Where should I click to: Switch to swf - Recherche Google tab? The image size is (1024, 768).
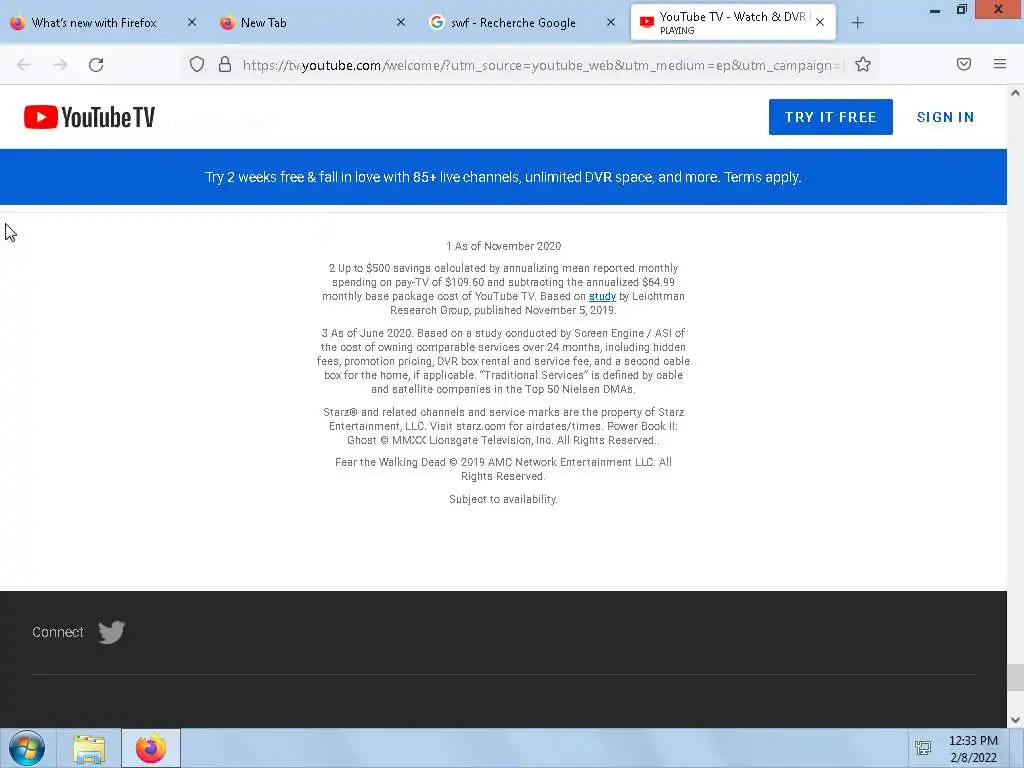click(x=513, y=23)
